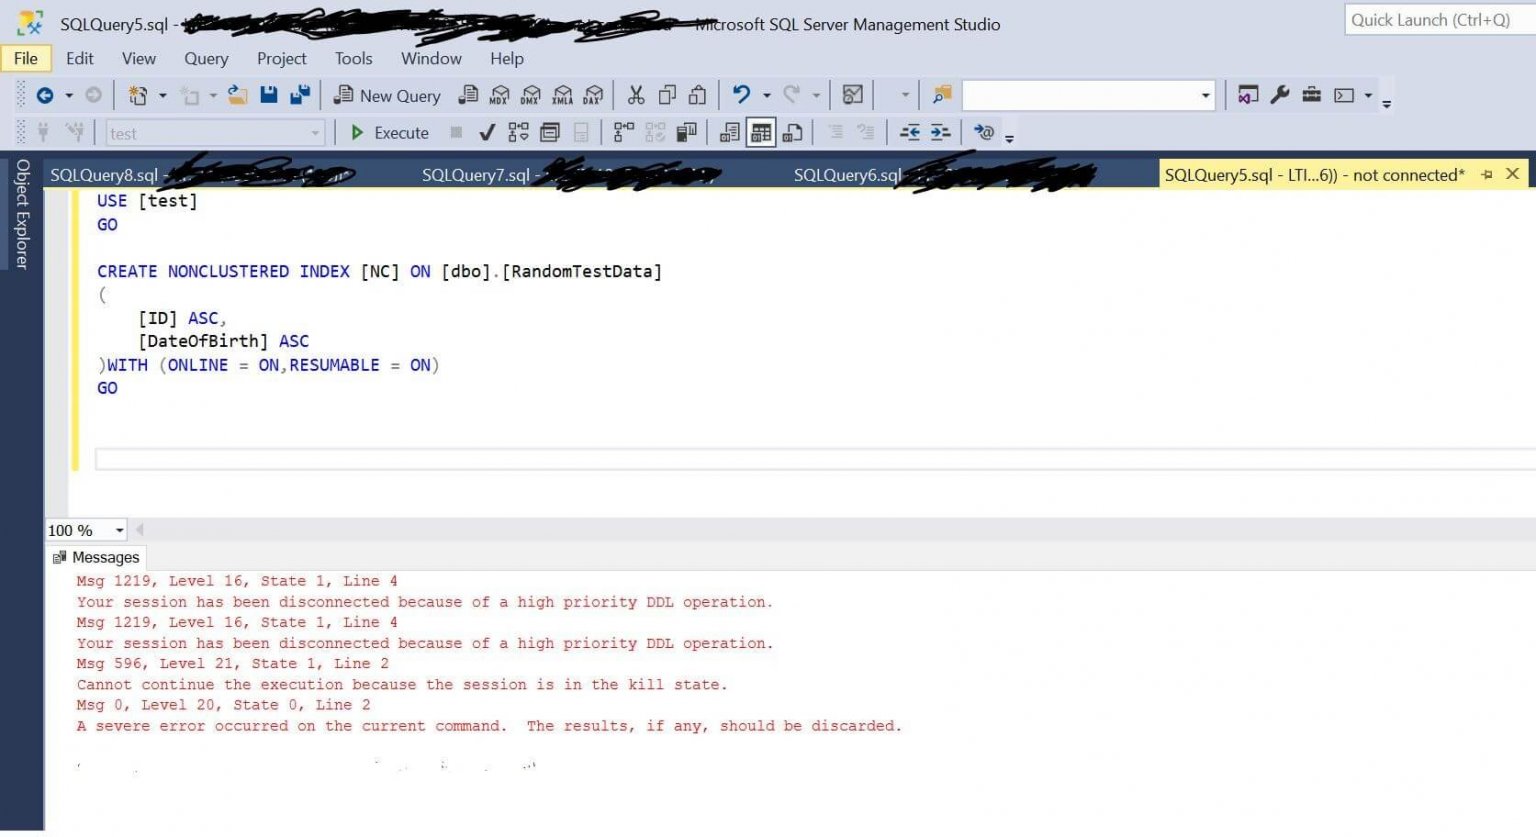
Task: Click the Undo arrow icon
Action: pos(741,95)
